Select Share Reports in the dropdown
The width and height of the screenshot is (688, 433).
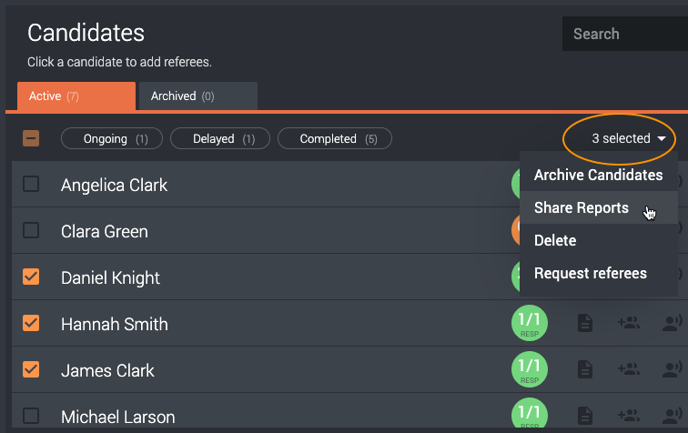(598, 208)
